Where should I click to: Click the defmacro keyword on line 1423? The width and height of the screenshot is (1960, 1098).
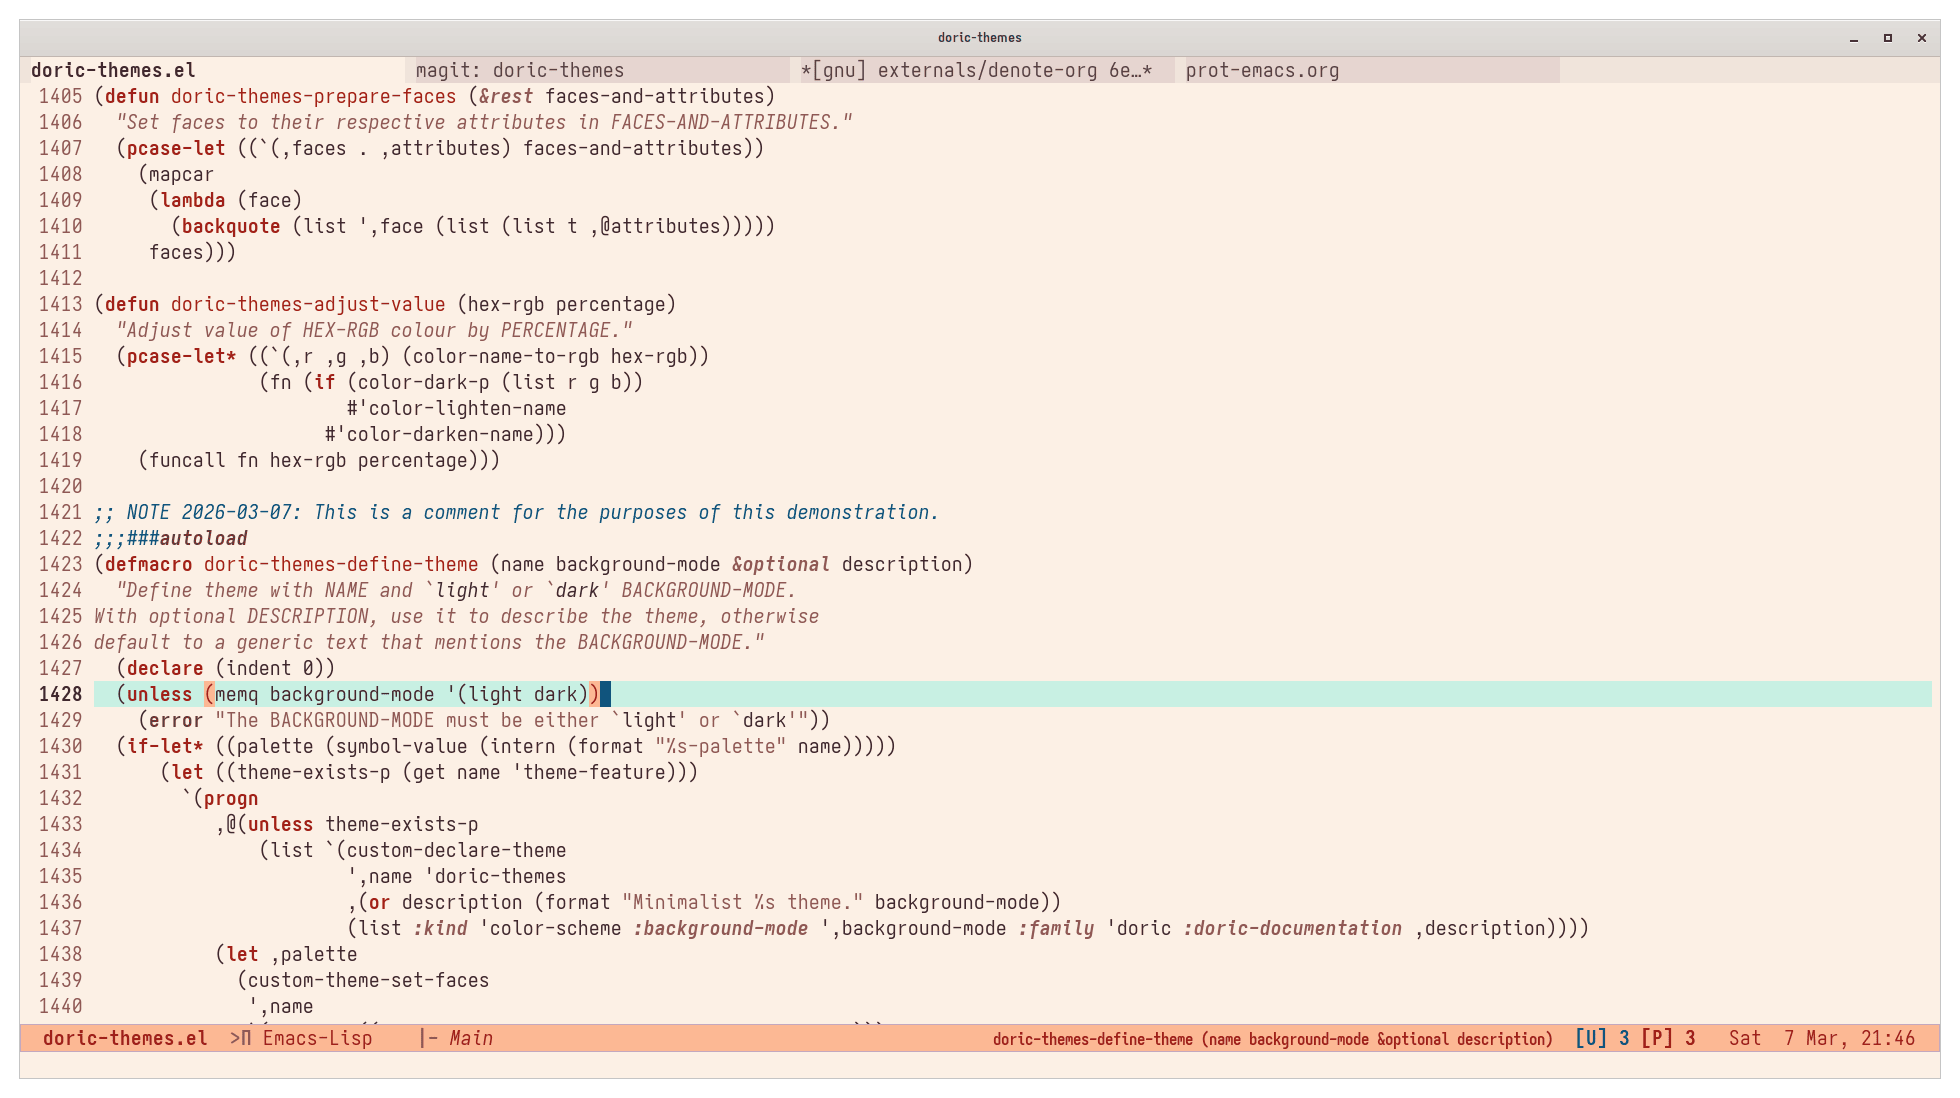(148, 564)
